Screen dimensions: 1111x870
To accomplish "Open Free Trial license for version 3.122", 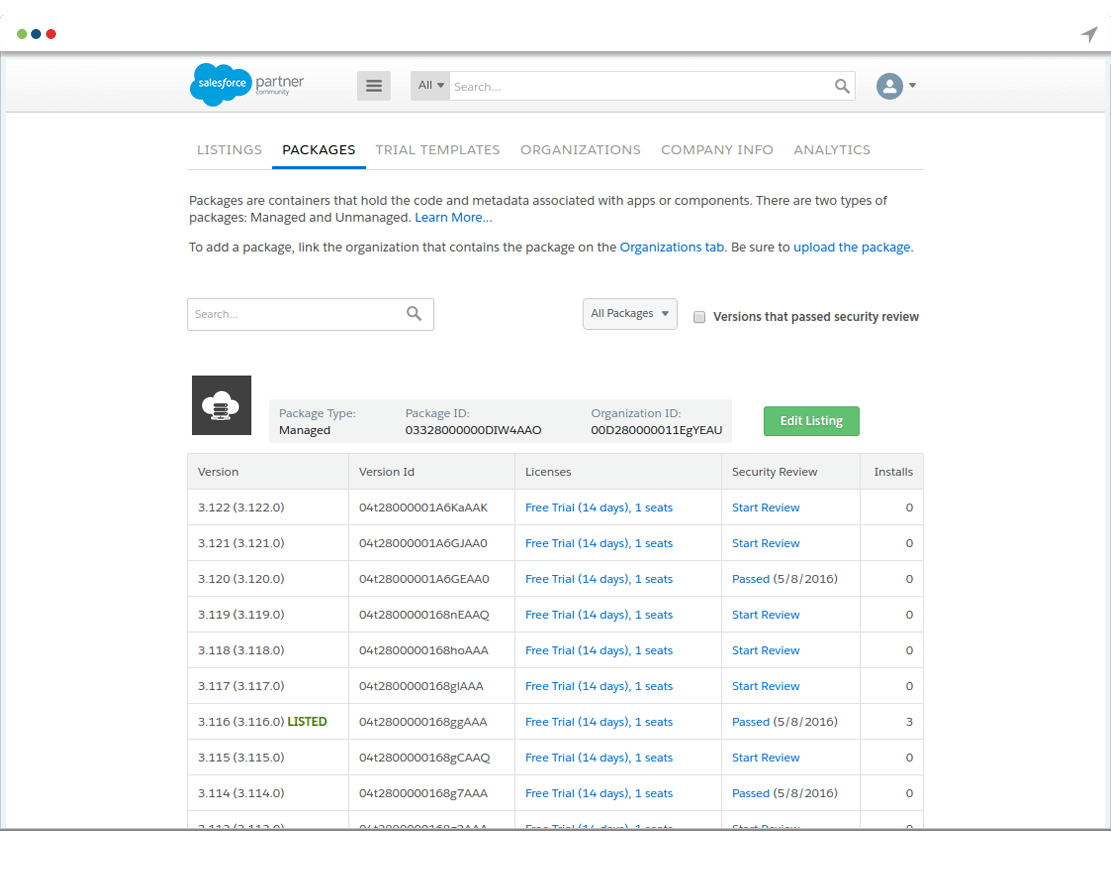I will pyautogui.click(x=599, y=507).
